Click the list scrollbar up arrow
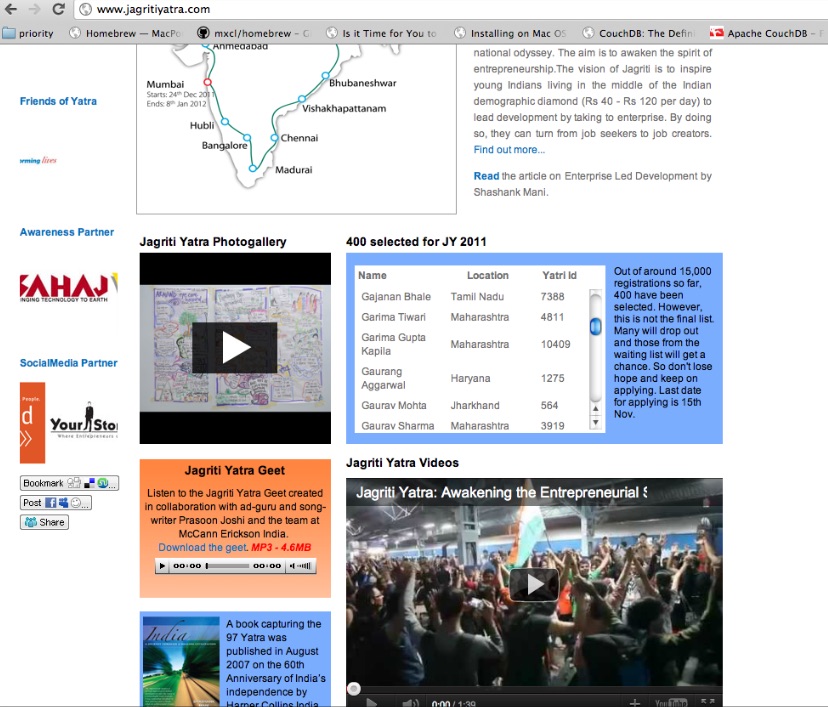 [x=596, y=408]
